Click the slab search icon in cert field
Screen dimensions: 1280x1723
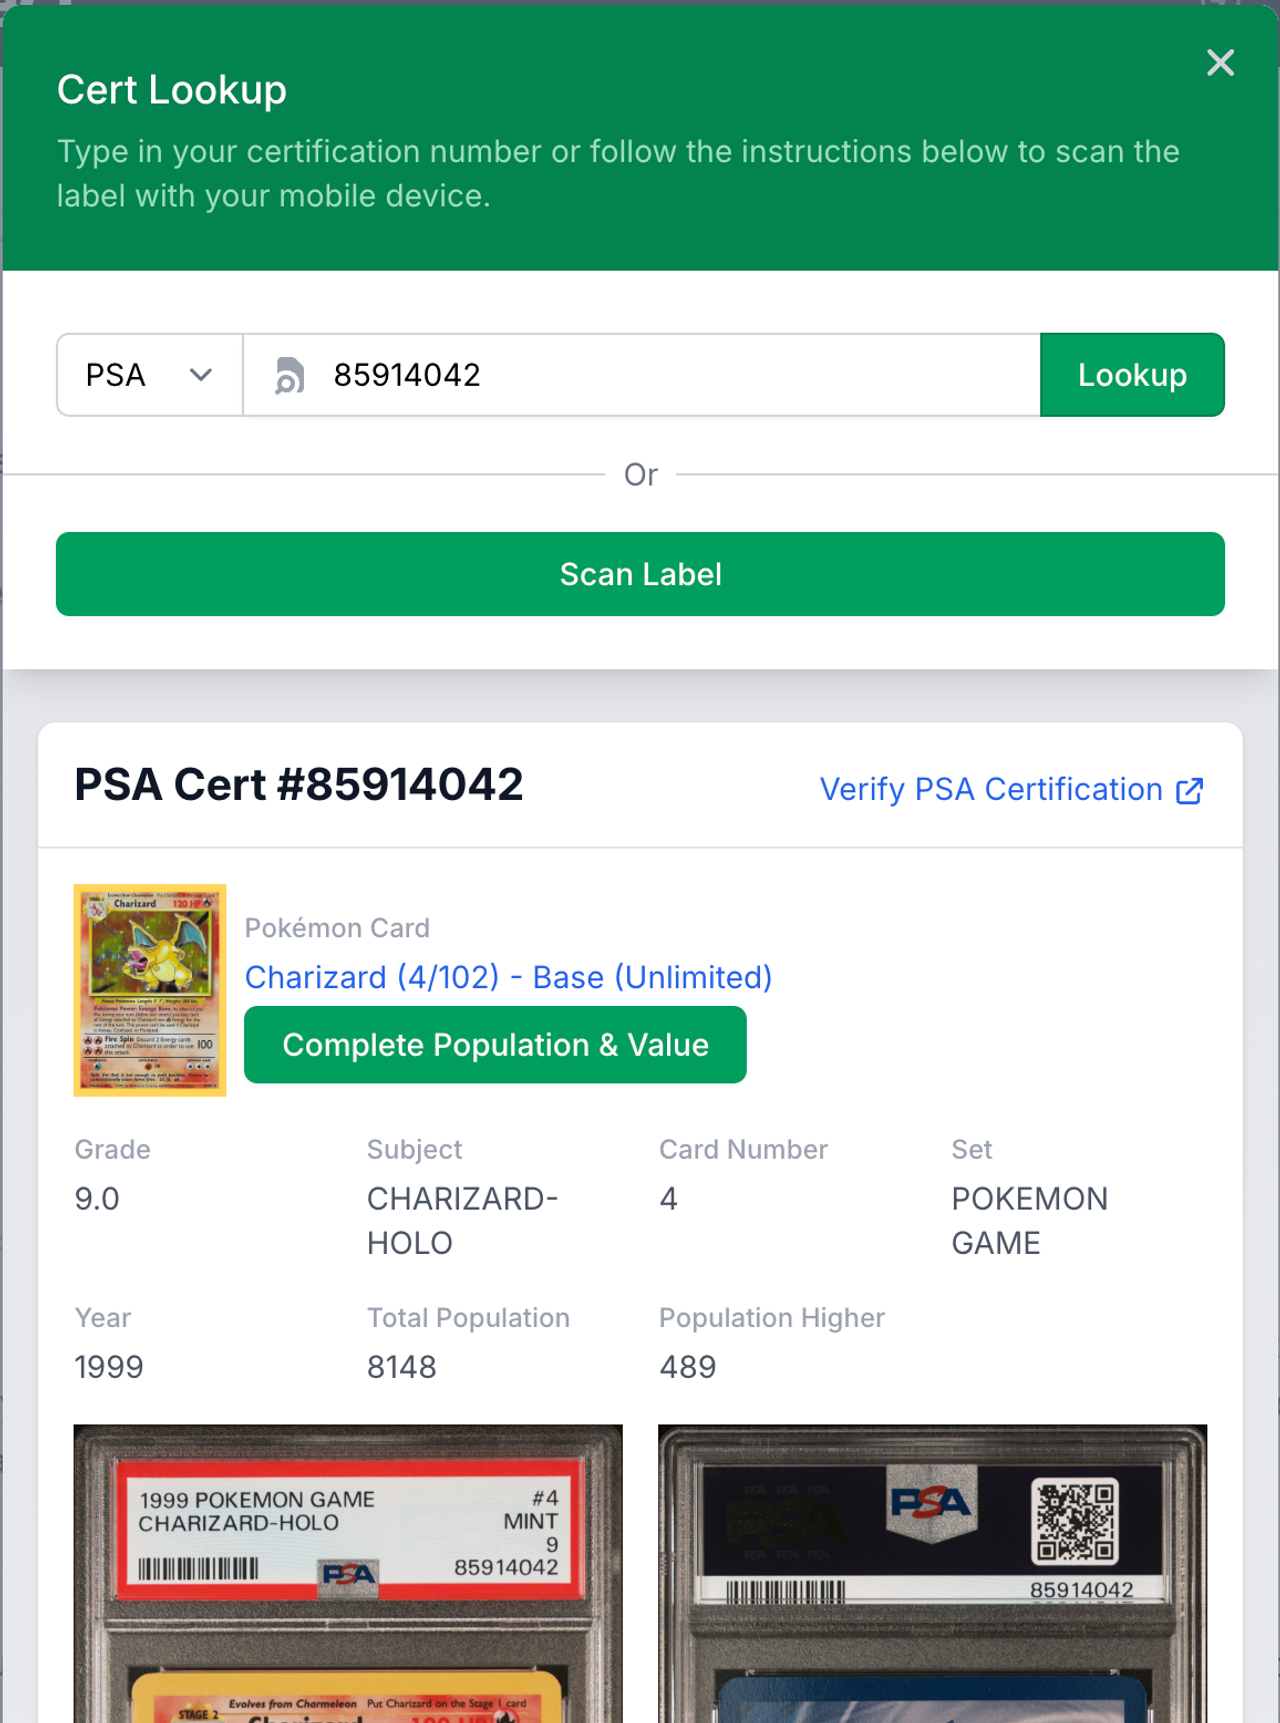coord(289,375)
